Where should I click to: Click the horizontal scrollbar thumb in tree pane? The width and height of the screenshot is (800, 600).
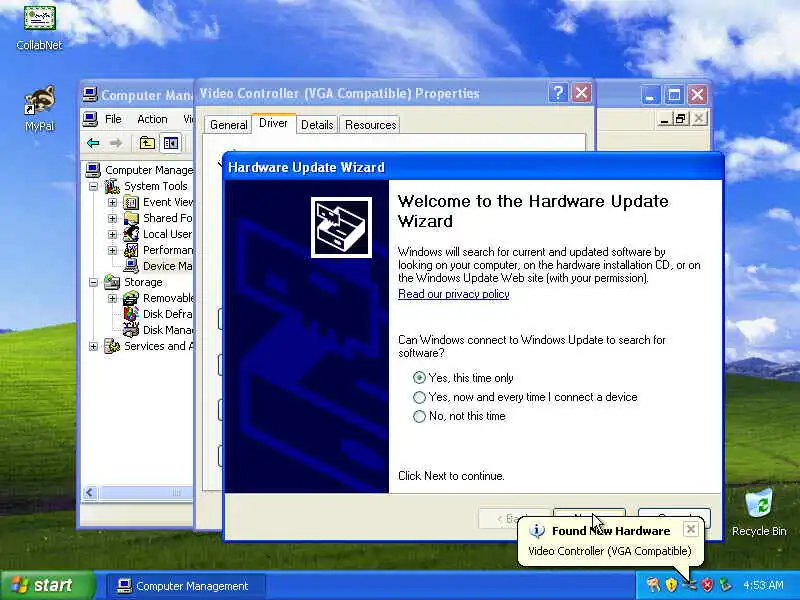point(145,492)
